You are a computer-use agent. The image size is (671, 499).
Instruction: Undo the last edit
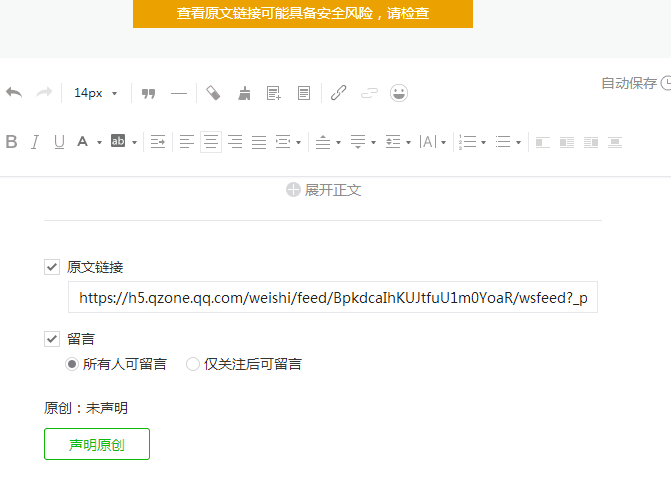coord(14,92)
